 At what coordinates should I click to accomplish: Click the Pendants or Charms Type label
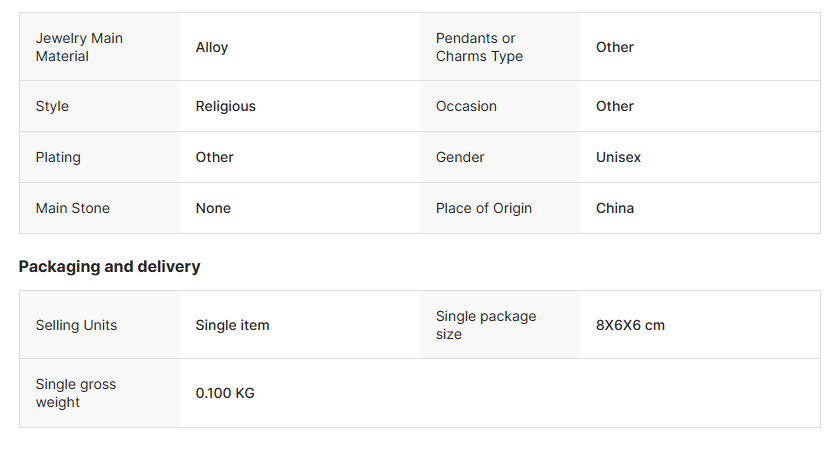[x=479, y=47]
